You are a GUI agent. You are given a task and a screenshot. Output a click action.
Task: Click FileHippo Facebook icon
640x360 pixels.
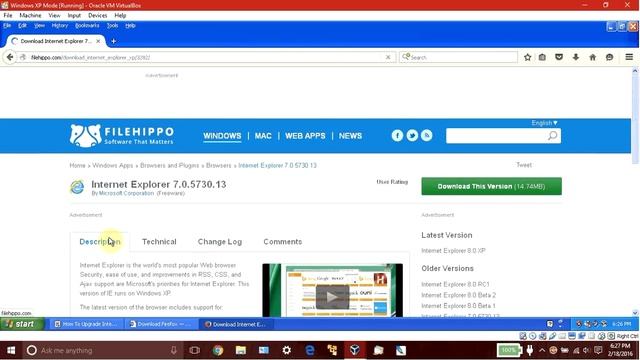click(x=397, y=136)
